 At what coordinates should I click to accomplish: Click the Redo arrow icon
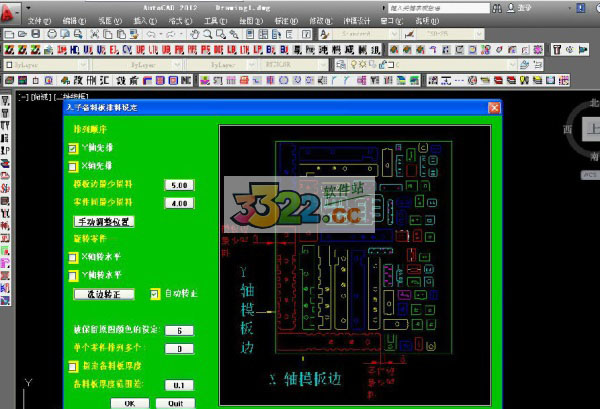(x=171, y=34)
